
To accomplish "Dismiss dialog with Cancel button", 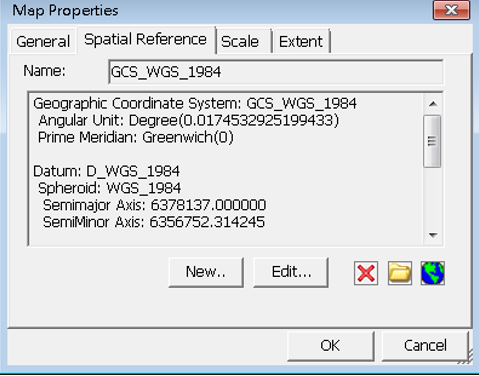I will coord(425,346).
